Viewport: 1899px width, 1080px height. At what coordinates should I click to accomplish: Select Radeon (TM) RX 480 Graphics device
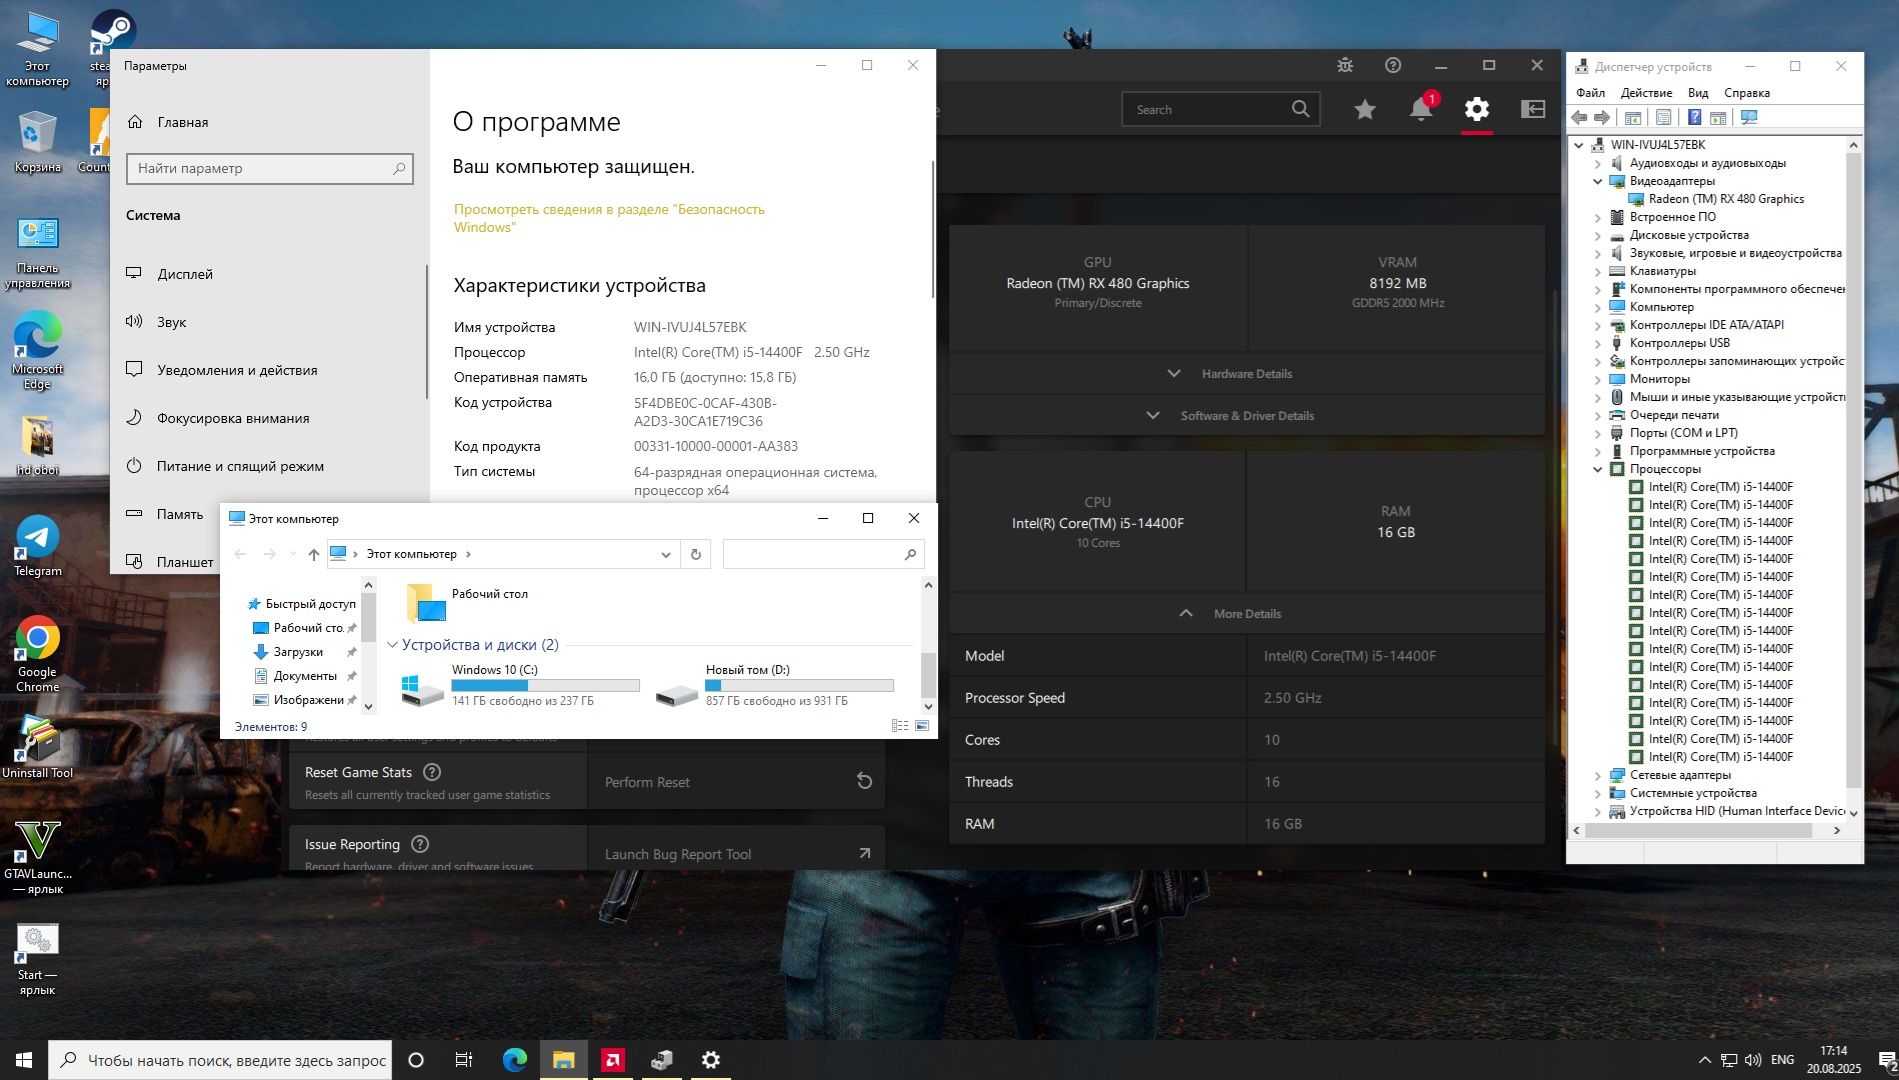tap(1726, 199)
